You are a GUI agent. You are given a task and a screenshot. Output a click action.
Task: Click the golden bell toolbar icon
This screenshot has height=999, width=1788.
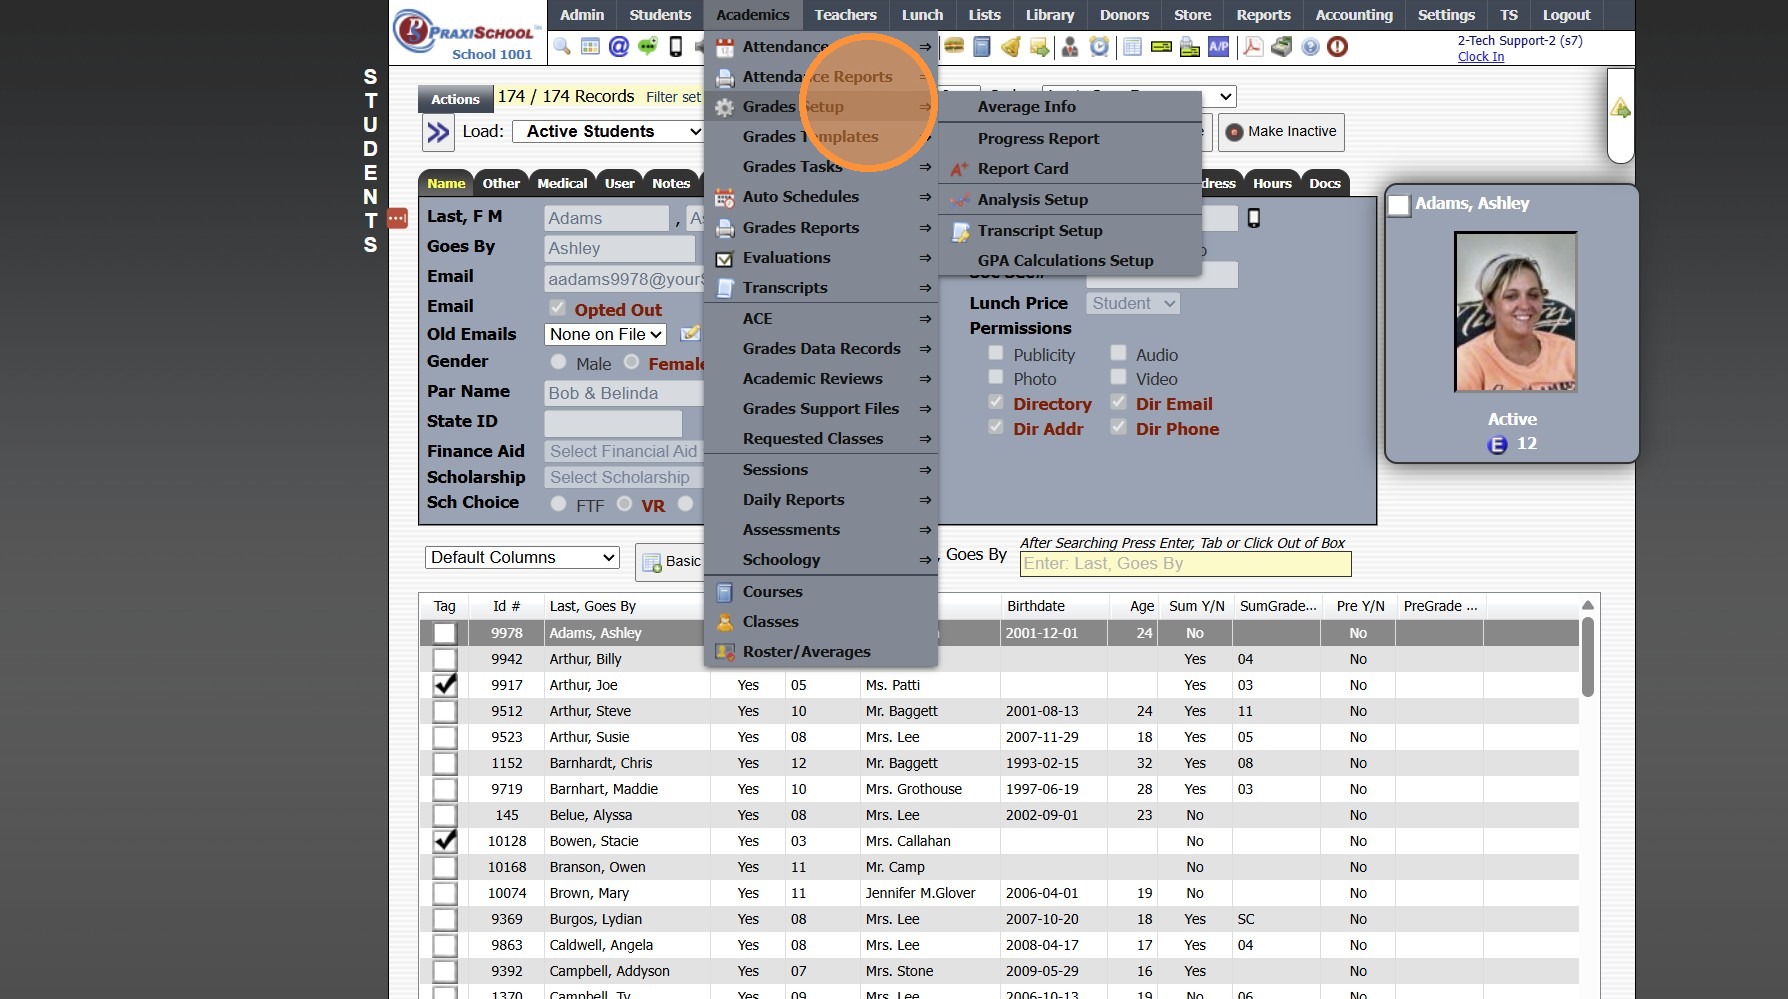(1011, 46)
